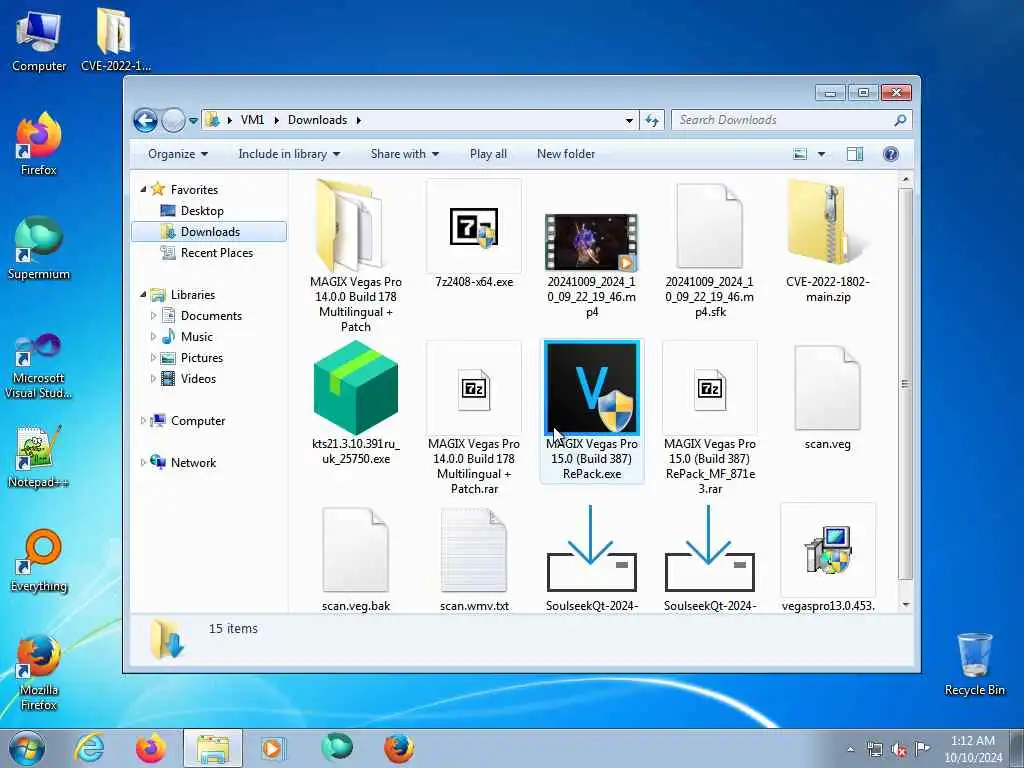Viewport: 1024px width, 768px height.
Task: Click New folder in the toolbar
Action: tap(566, 154)
